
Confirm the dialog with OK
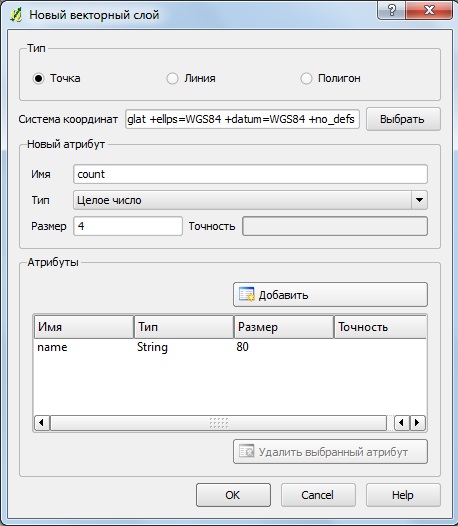click(x=233, y=495)
